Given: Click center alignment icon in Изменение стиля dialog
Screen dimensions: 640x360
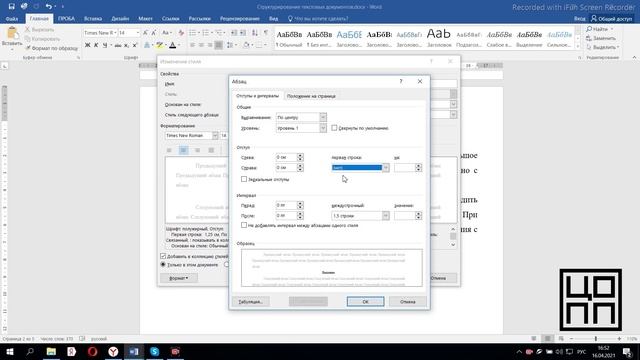Looking at the screenshot, I should tap(183, 150).
